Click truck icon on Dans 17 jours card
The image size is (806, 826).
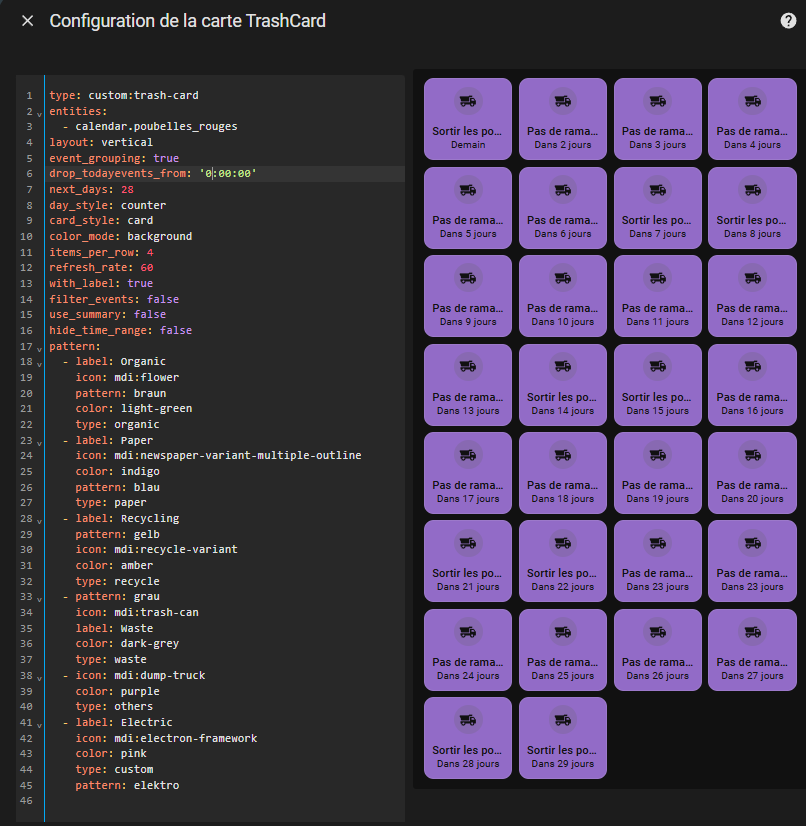pos(468,455)
